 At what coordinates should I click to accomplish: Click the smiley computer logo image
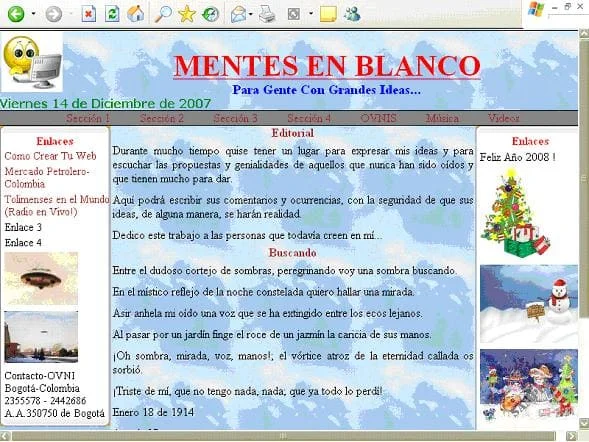click(32, 63)
